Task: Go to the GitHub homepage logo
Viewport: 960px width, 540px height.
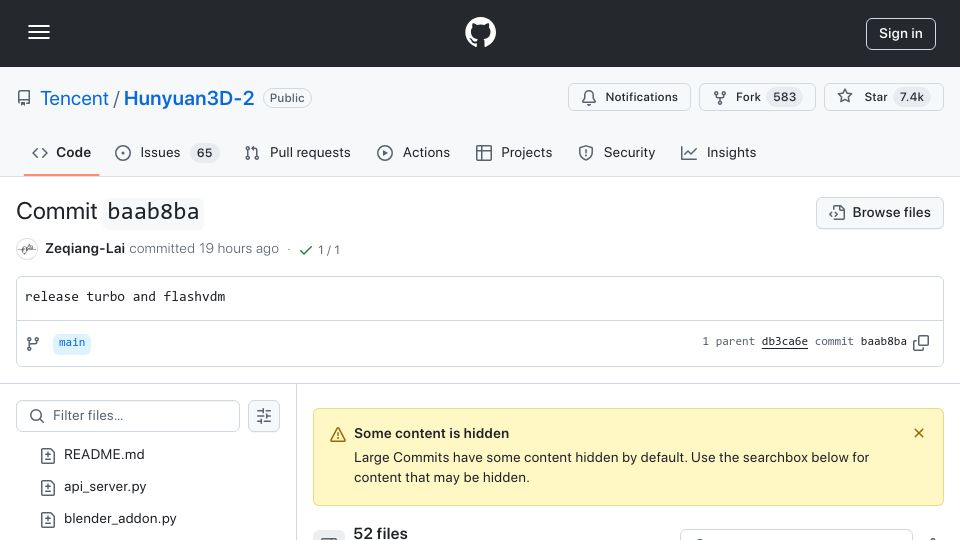Action: pyautogui.click(x=480, y=32)
